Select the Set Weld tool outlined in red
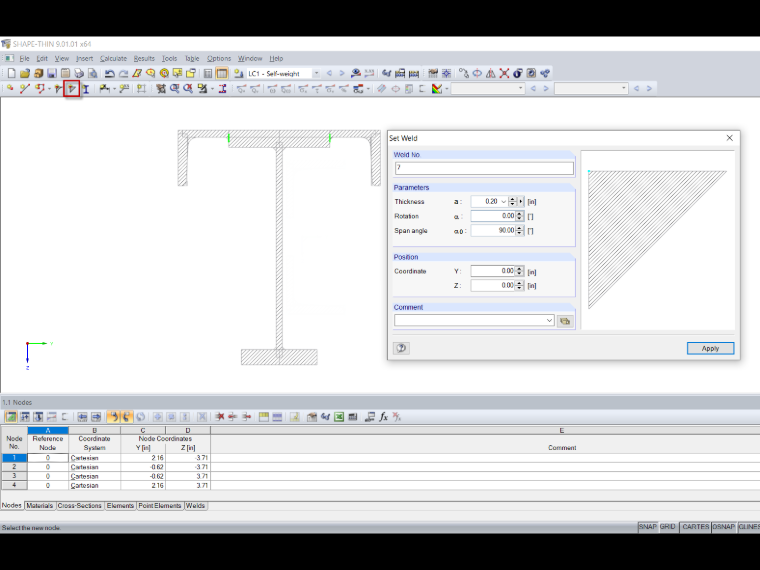Screen dimensions: 760x570 (72, 88)
